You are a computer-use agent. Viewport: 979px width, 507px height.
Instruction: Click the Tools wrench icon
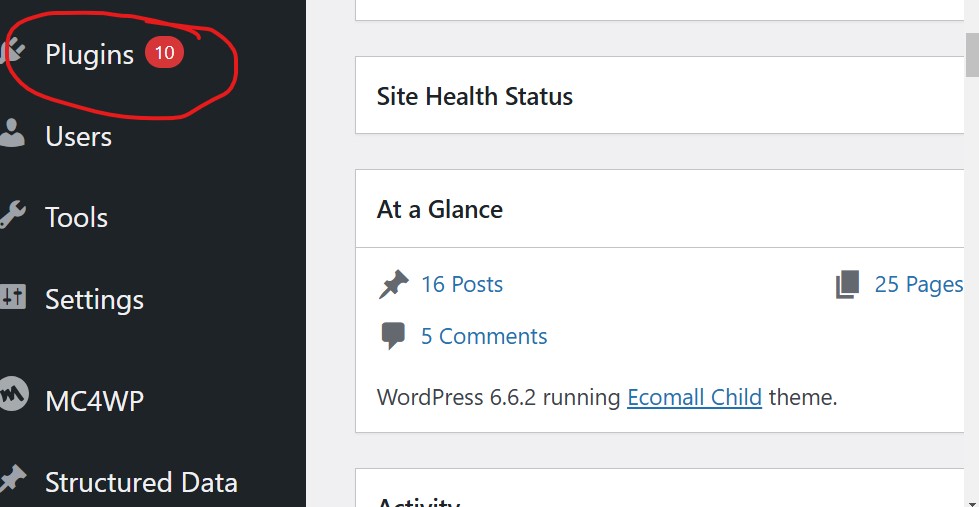(12, 215)
